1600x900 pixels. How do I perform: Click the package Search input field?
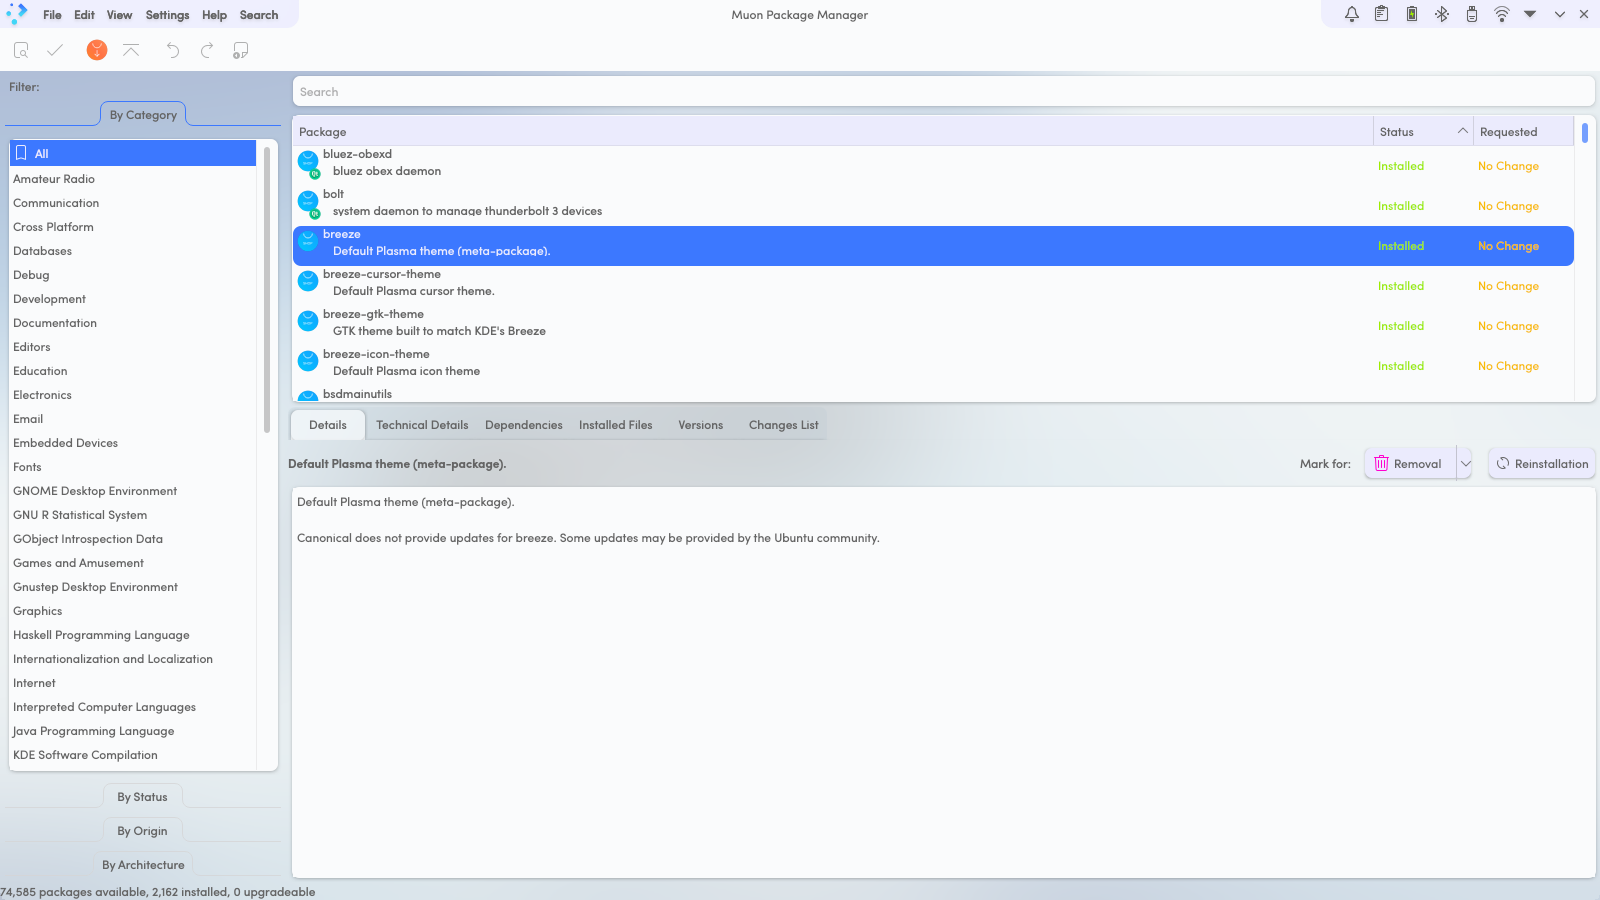[x=943, y=92]
